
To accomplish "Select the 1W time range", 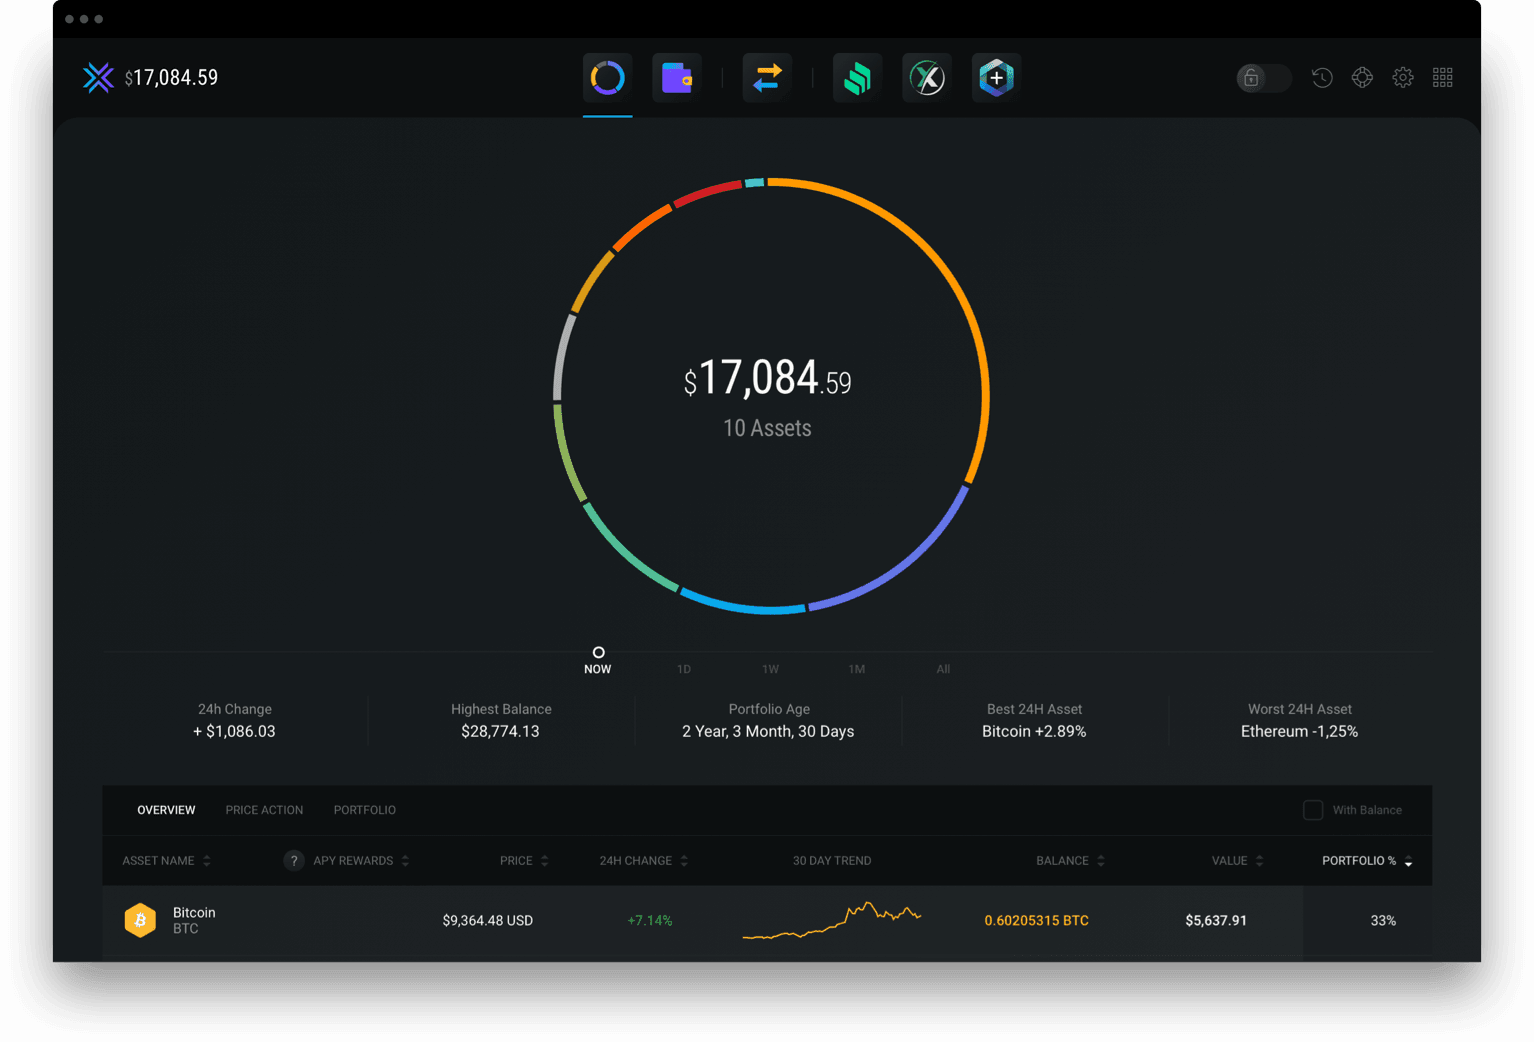I will pyautogui.click(x=770, y=669).
